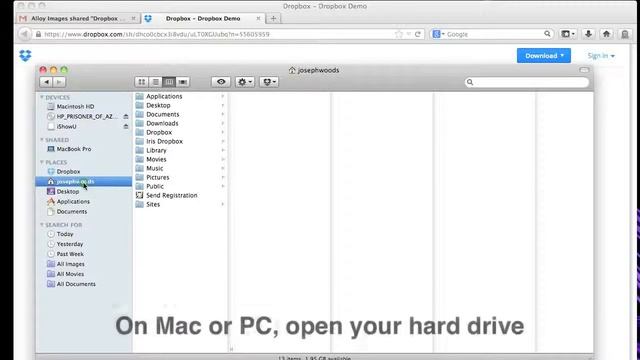Viewport: 640px width, 360px height.
Task: Go back in Finder window
Action: click(46, 82)
